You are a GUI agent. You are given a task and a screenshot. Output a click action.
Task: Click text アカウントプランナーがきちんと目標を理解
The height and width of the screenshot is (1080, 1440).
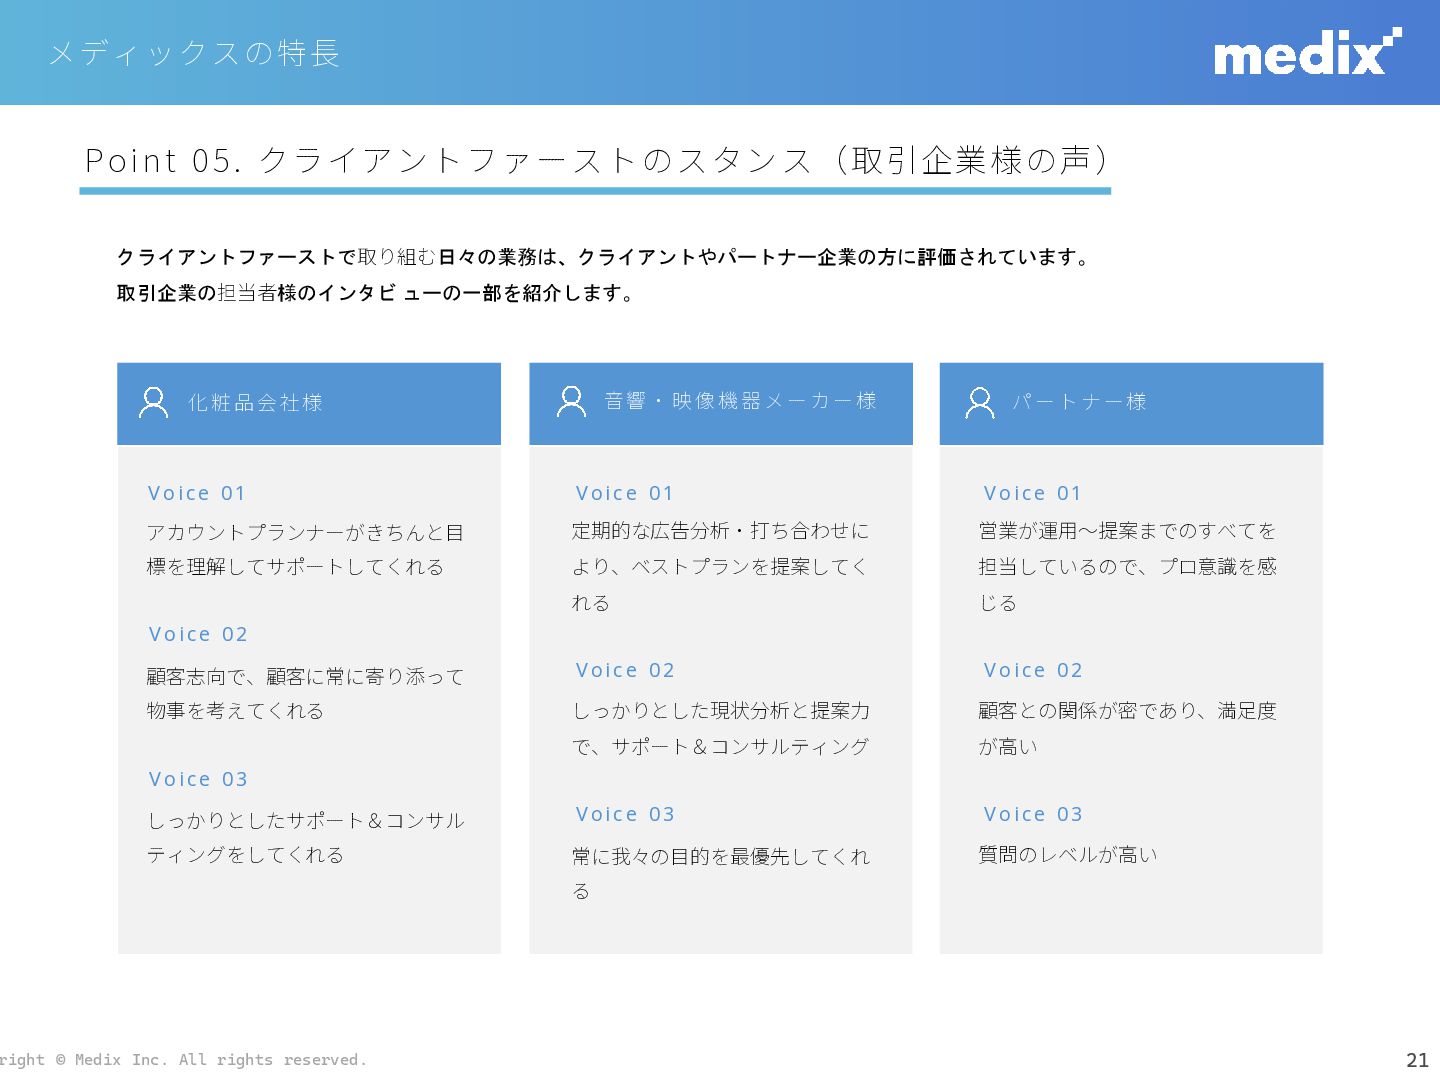pyautogui.click(x=305, y=549)
